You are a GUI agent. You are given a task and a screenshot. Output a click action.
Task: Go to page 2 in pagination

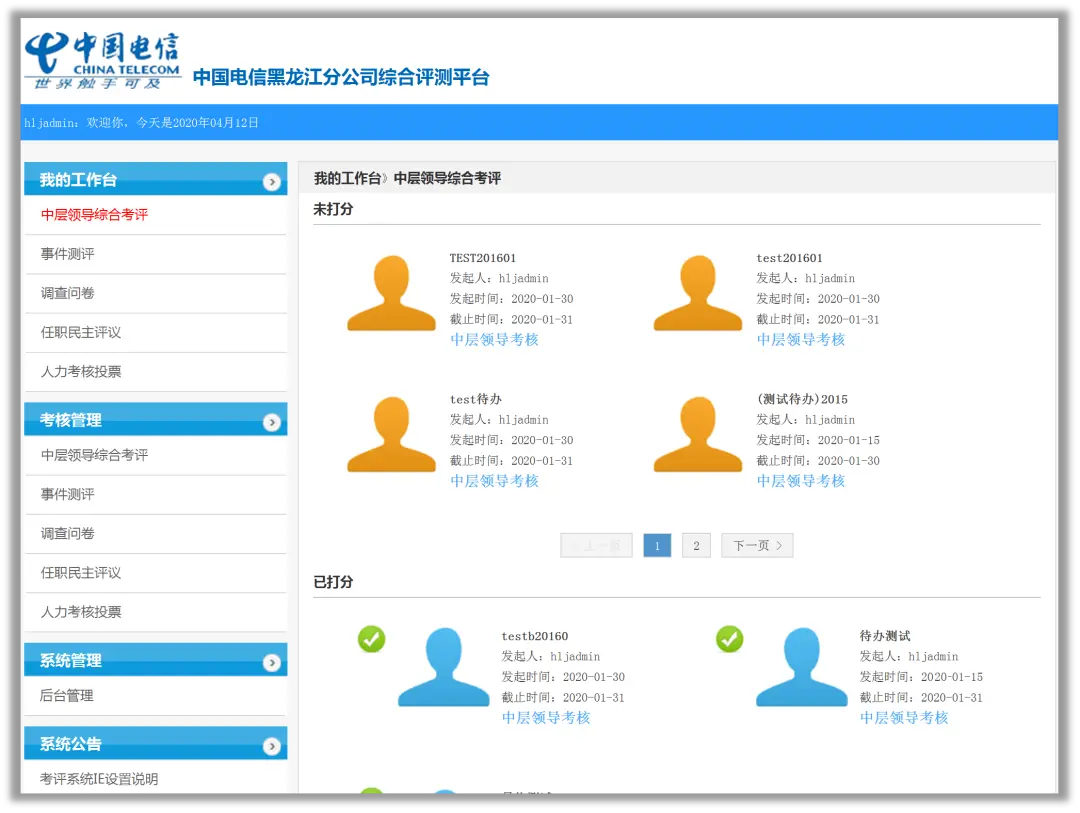pyautogui.click(x=696, y=546)
